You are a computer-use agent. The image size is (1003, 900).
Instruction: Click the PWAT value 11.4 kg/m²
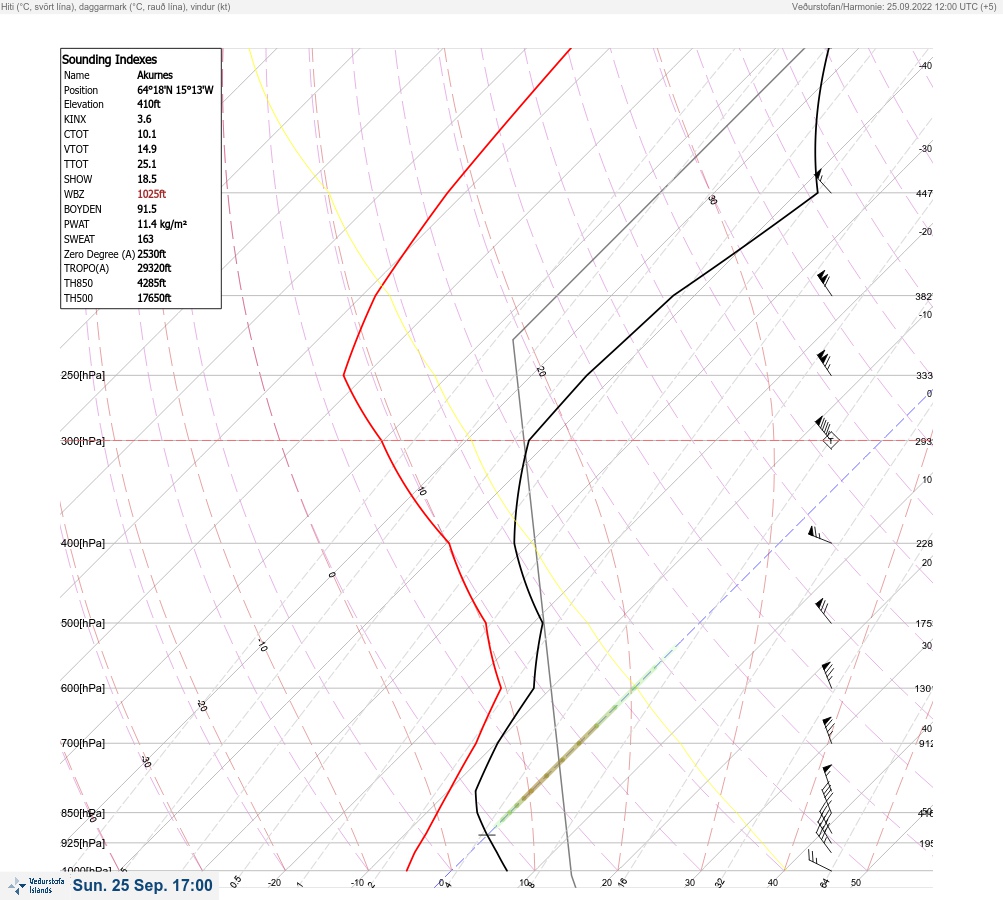tap(162, 224)
